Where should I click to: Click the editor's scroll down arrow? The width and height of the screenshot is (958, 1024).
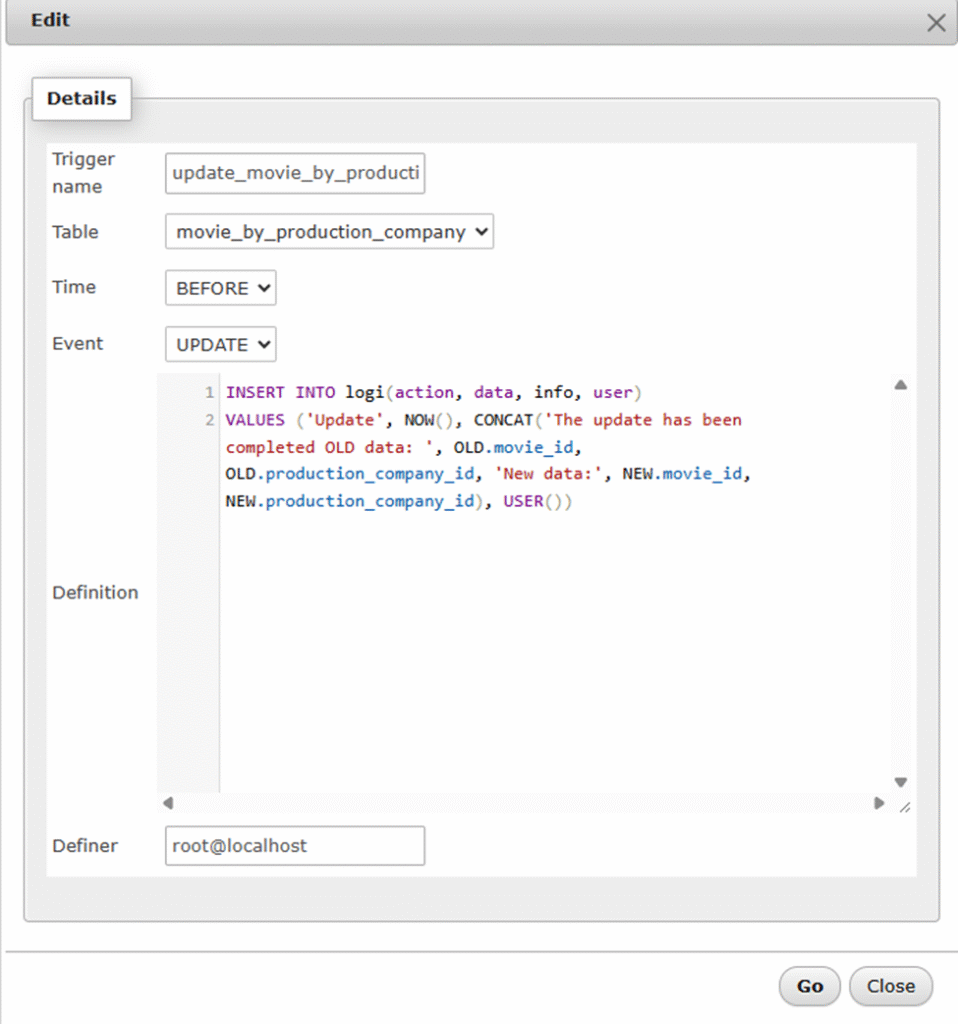click(x=901, y=782)
